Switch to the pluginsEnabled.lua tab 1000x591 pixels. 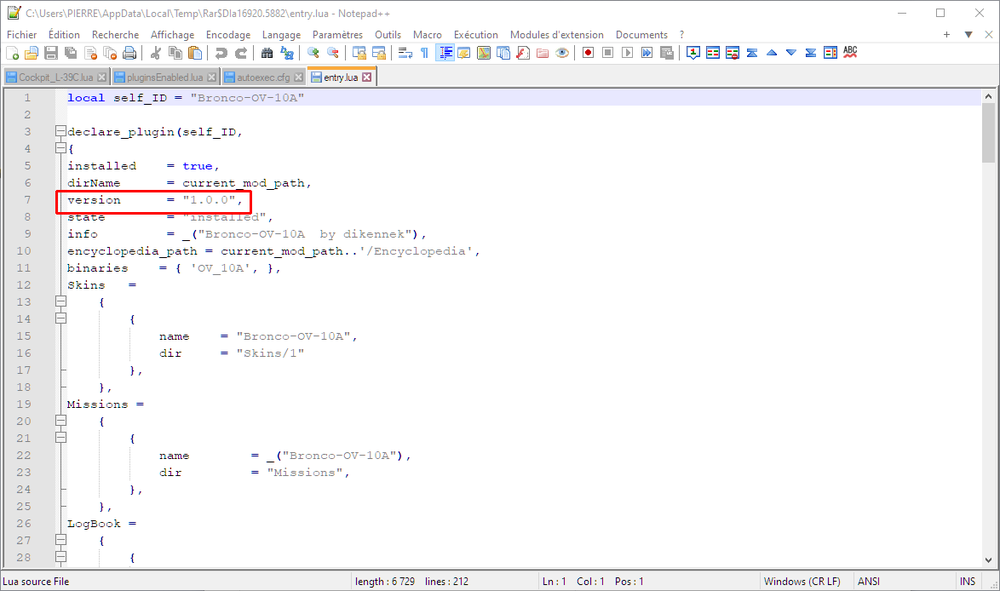(x=165, y=77)
